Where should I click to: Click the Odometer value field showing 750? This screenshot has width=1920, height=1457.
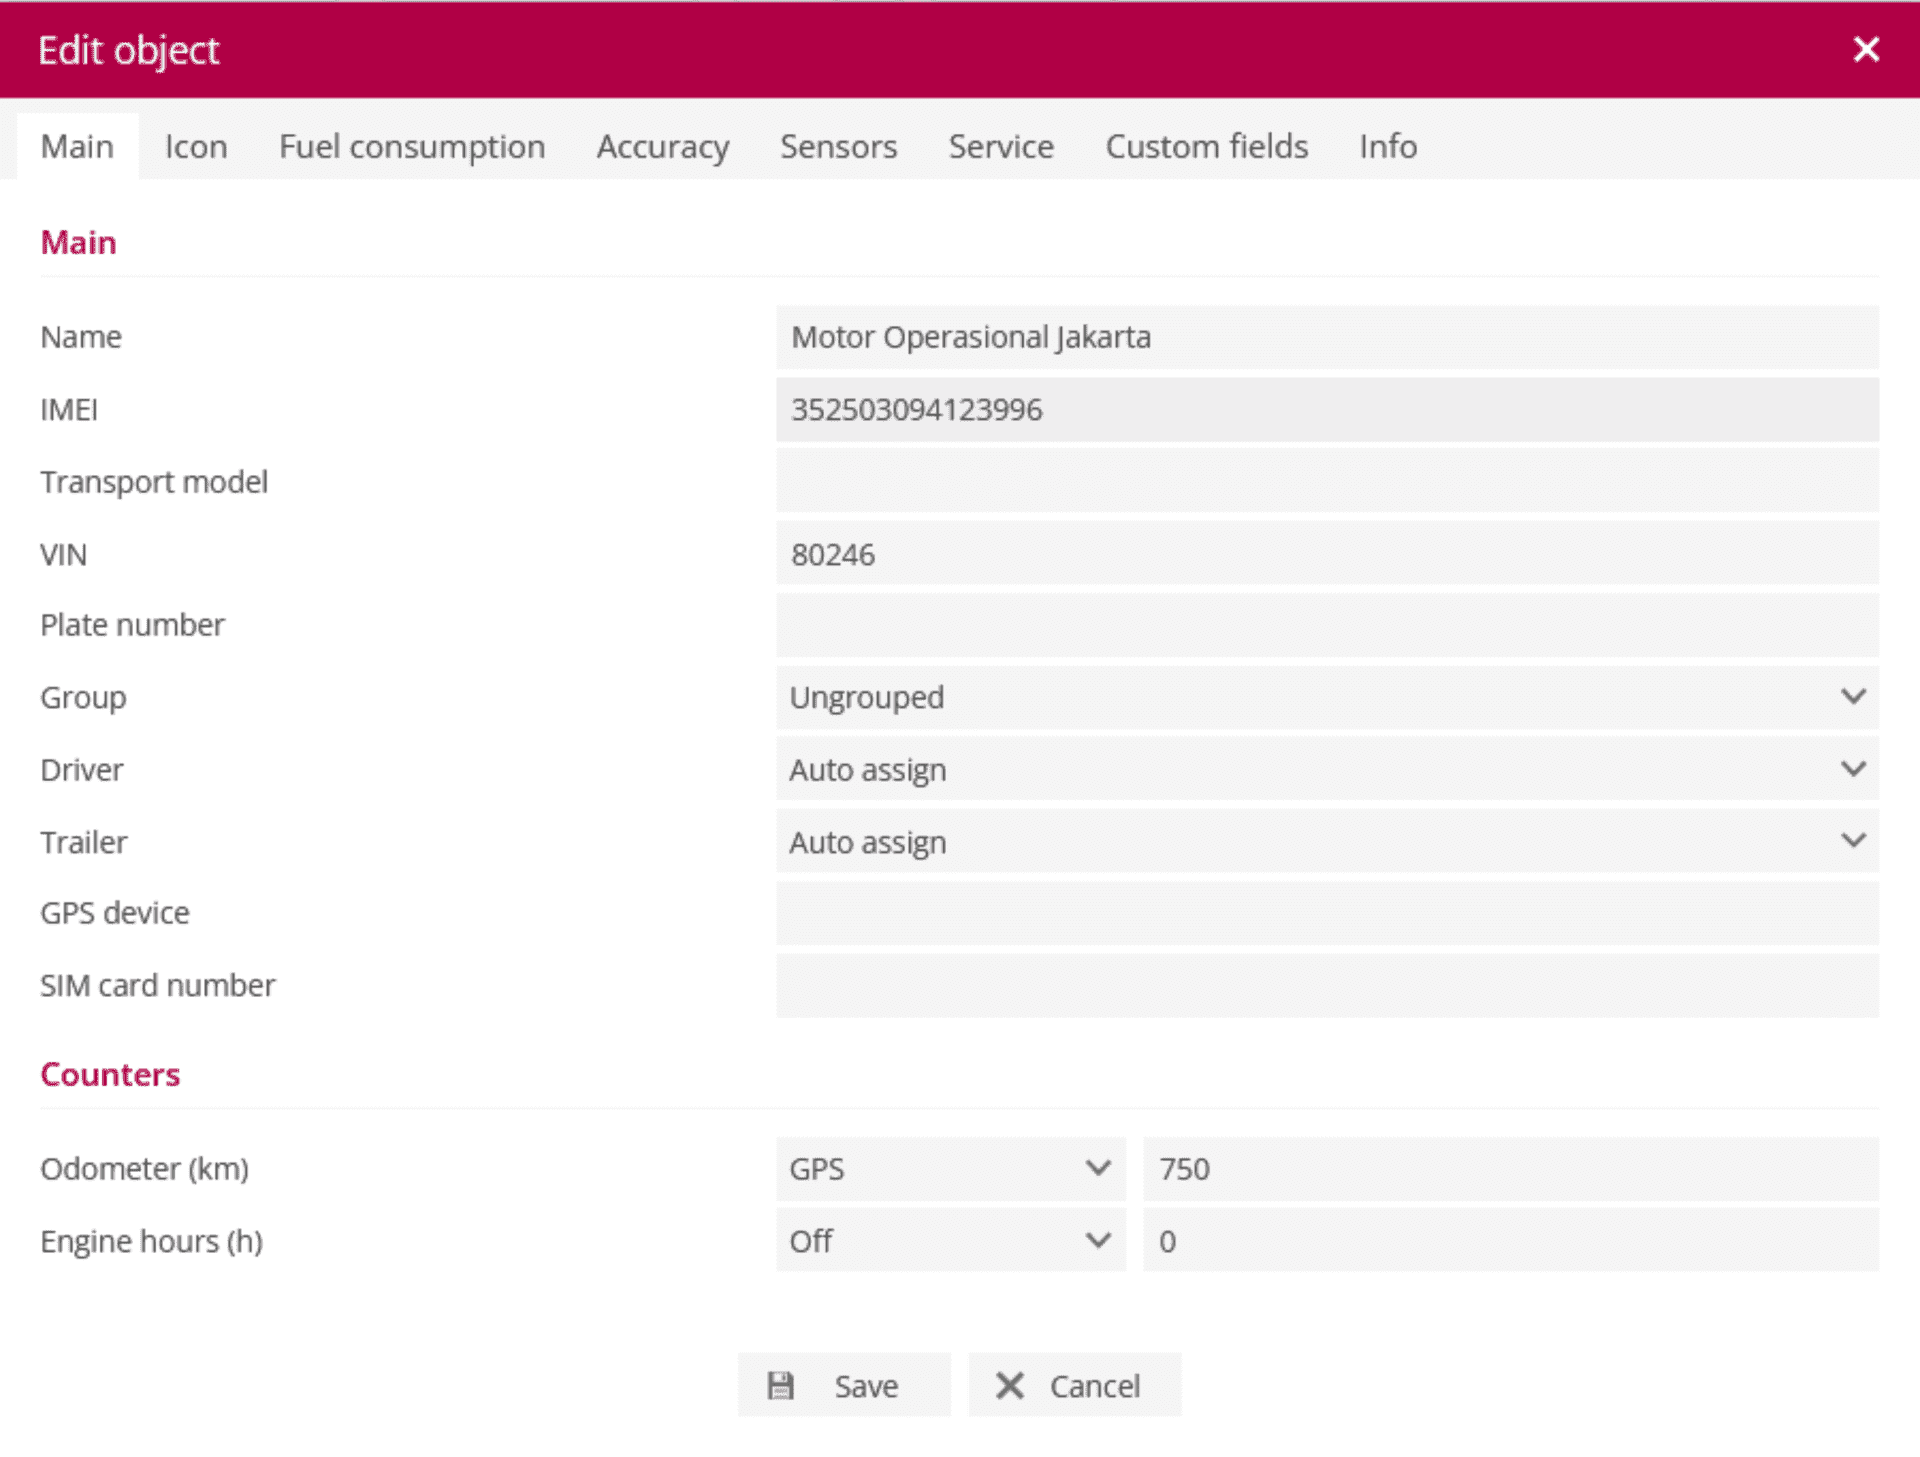click(1510, 1168)
